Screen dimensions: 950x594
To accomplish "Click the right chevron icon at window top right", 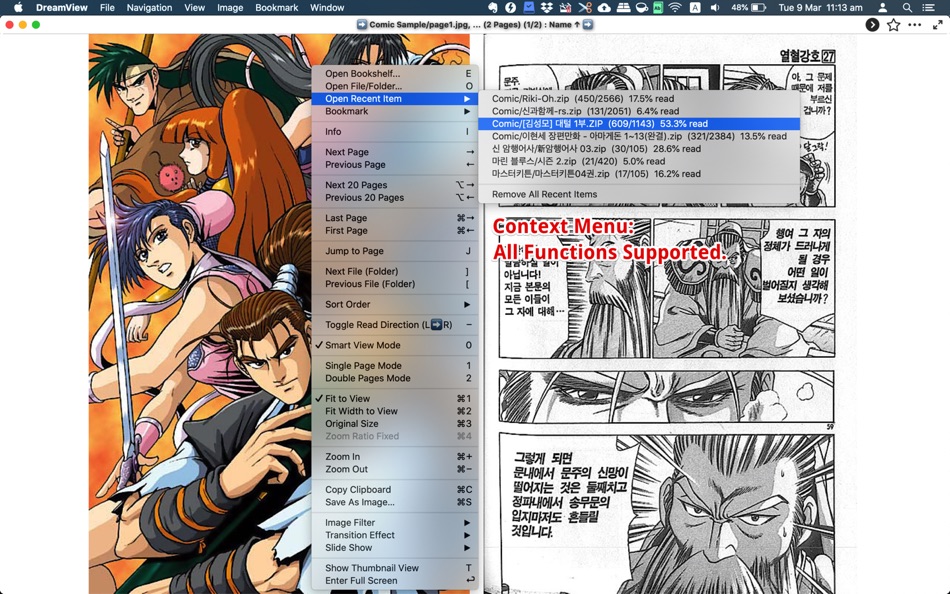I will [872, 24].
